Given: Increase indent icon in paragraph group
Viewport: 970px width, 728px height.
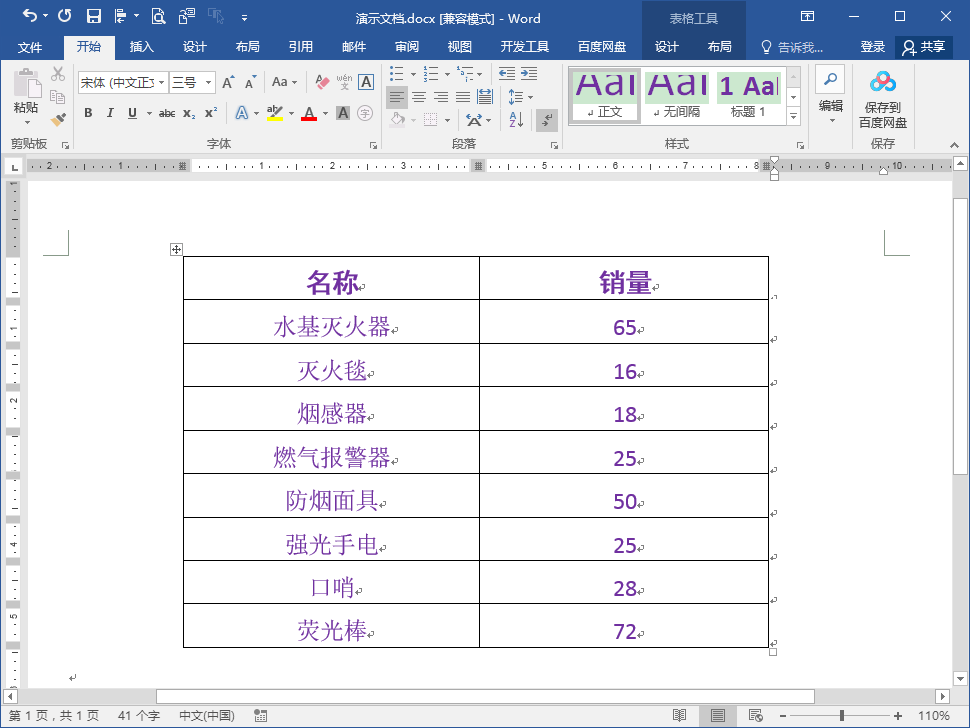Looking at the screenshot, I should coord(529,74).
